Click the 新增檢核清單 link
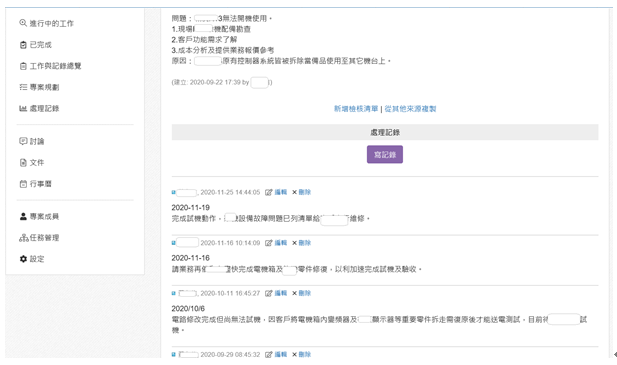This screenshot has height=365, width=617. [x=356, y=109]
